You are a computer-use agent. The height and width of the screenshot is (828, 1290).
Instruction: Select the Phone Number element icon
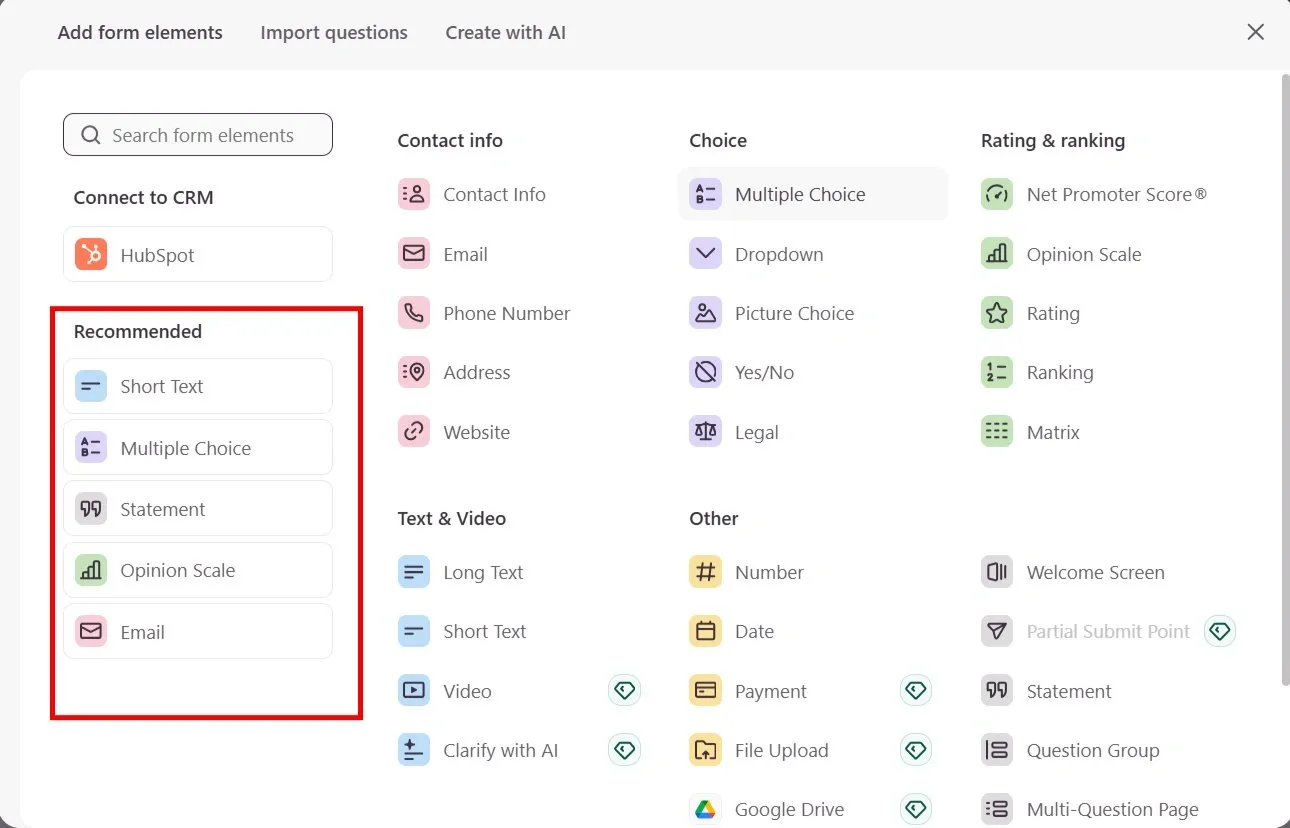(414, 313)
